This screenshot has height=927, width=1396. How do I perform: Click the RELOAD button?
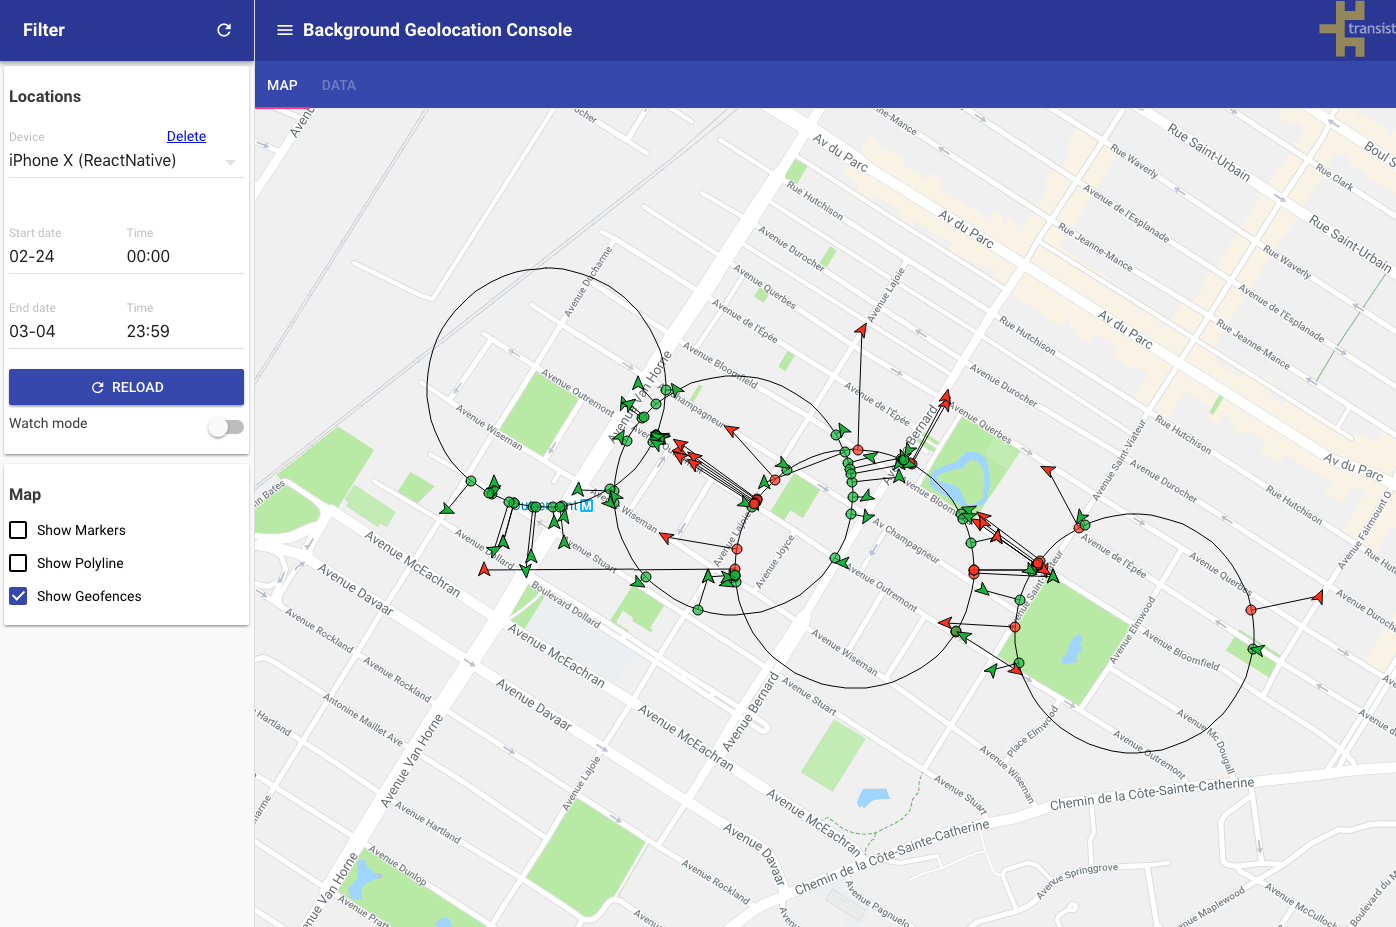(126, 387)
